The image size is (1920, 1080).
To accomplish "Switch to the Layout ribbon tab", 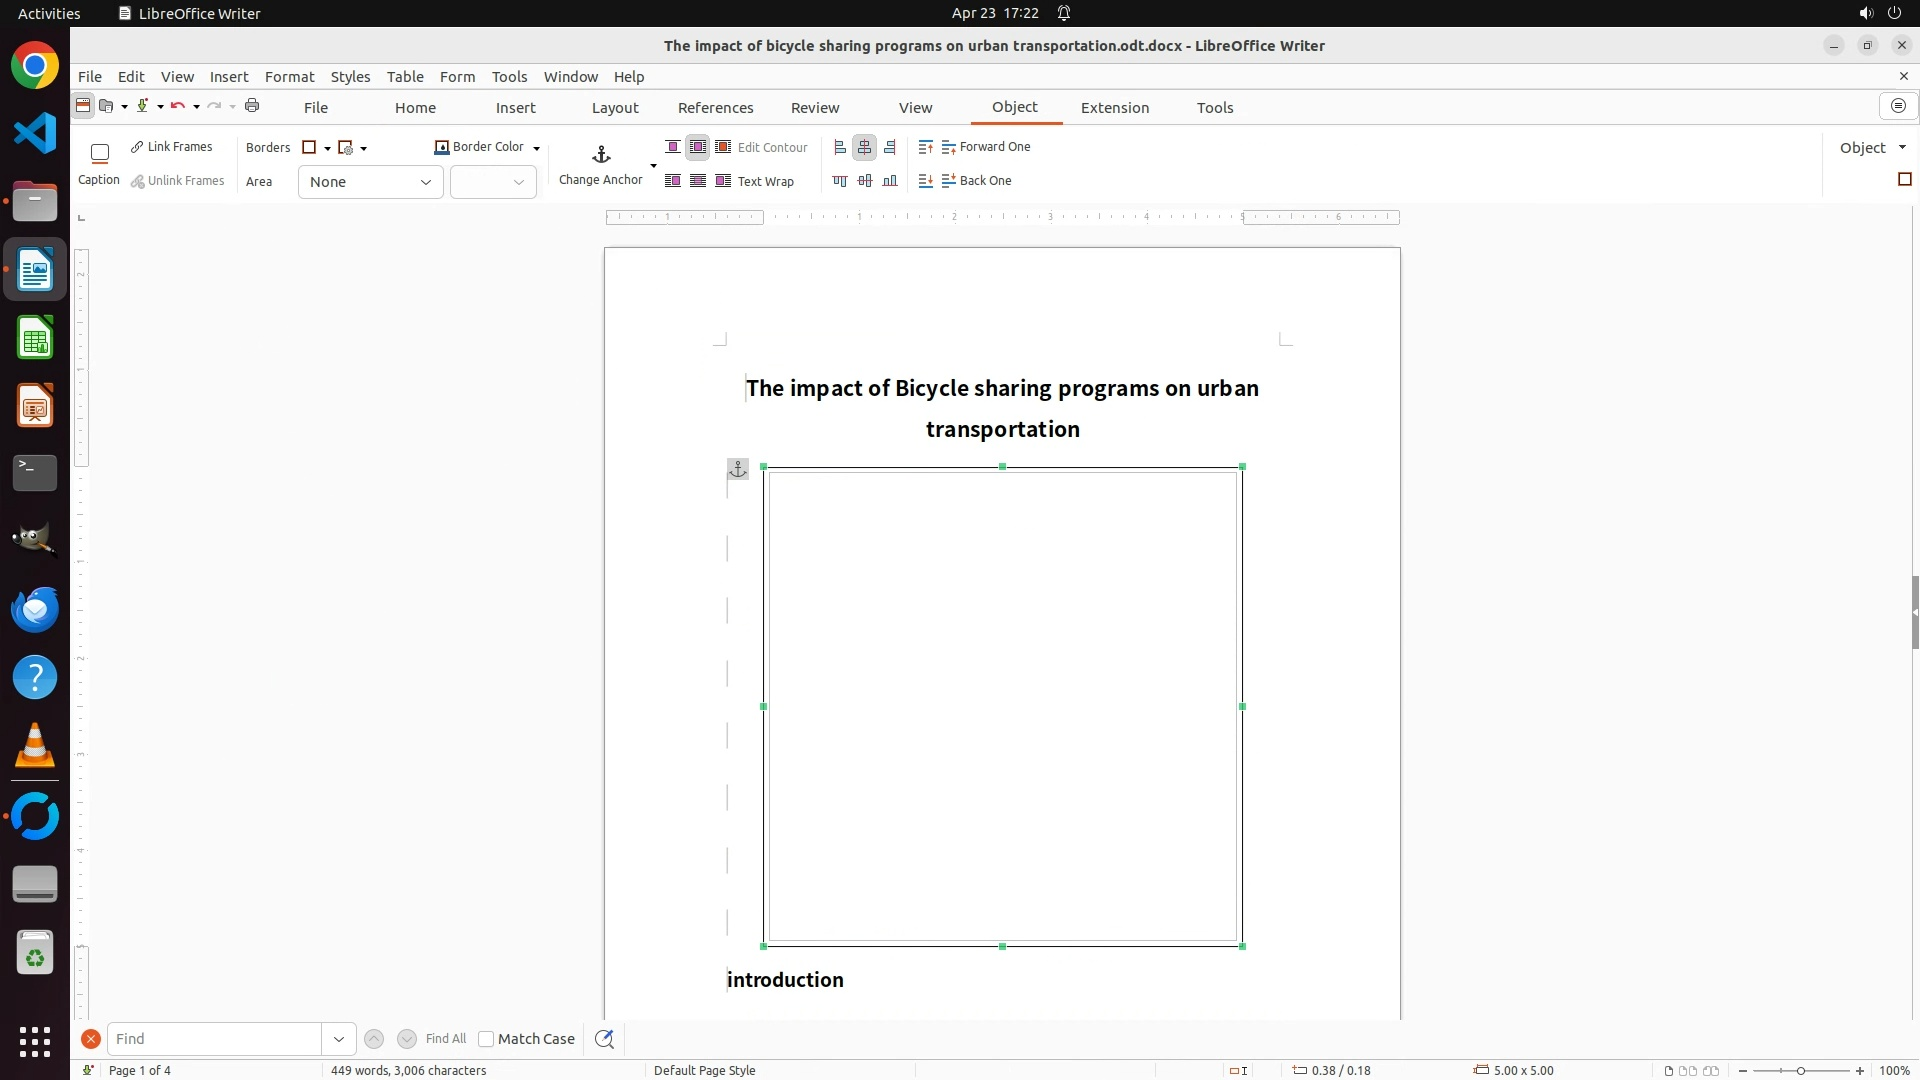I will click(614, 108).
